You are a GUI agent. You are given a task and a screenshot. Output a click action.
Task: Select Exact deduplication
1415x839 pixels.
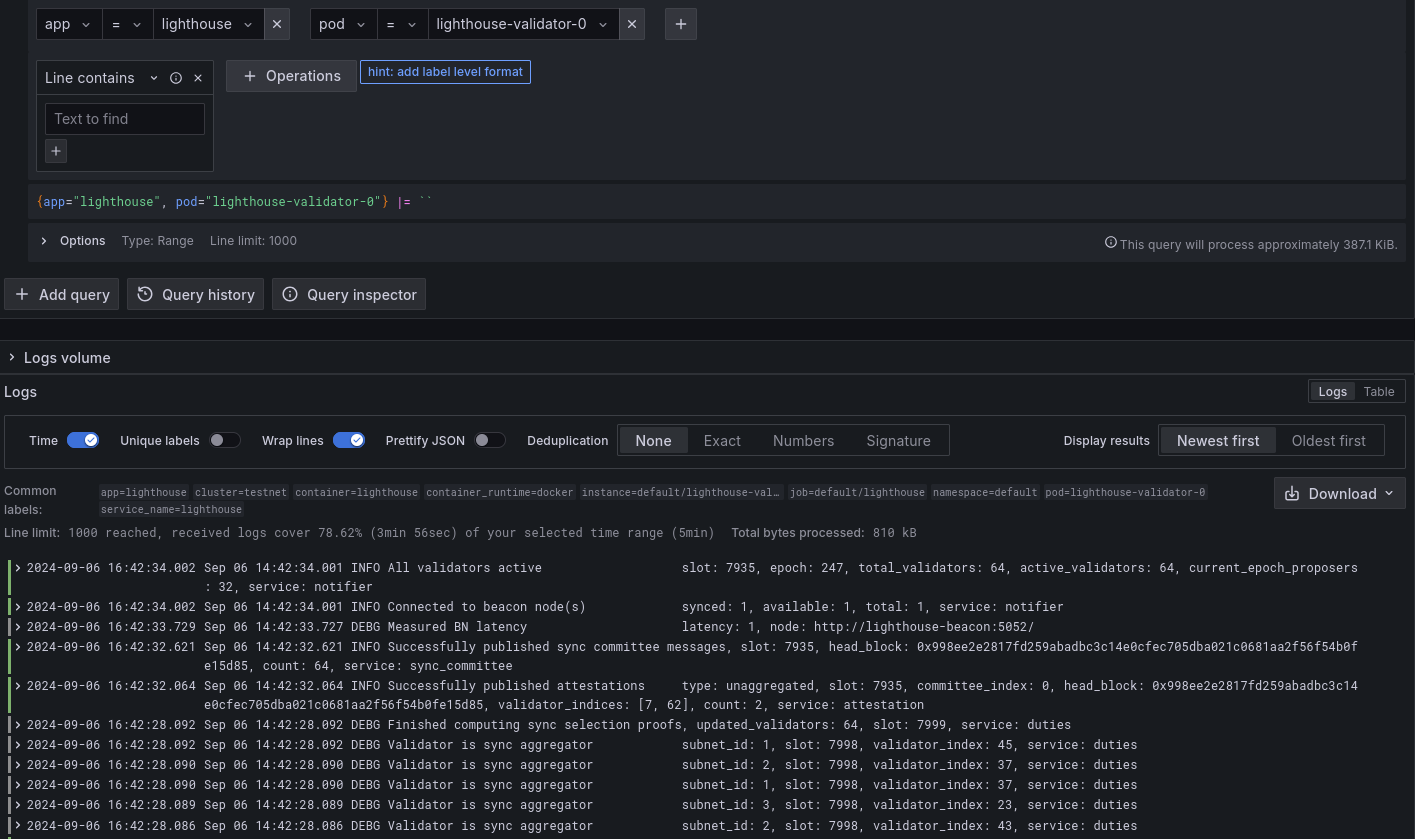(722, 441)
